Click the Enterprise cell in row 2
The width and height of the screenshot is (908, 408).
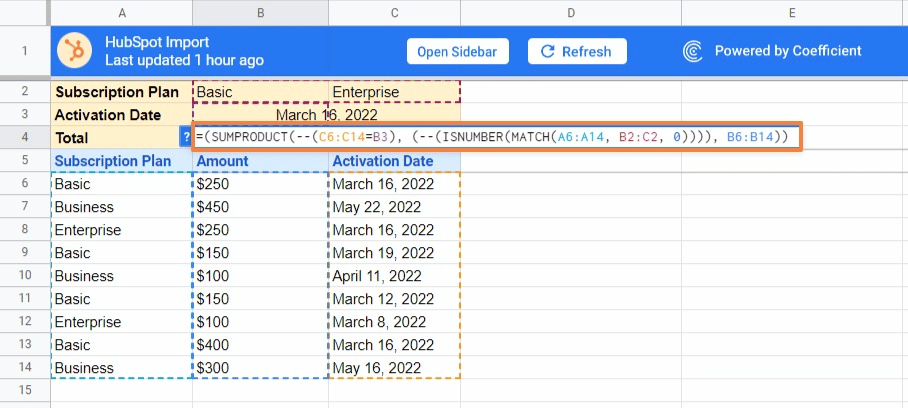click(394, 92)
